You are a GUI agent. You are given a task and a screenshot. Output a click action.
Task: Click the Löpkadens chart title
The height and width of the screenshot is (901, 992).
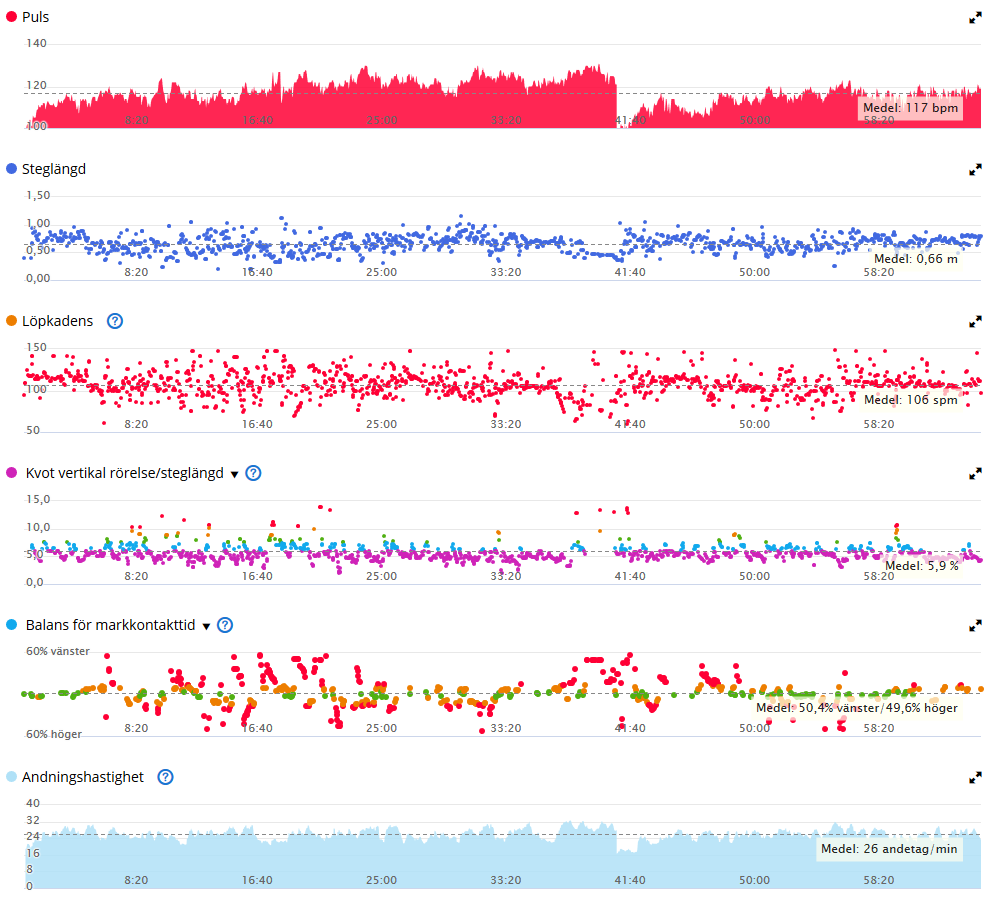[58, 321]
